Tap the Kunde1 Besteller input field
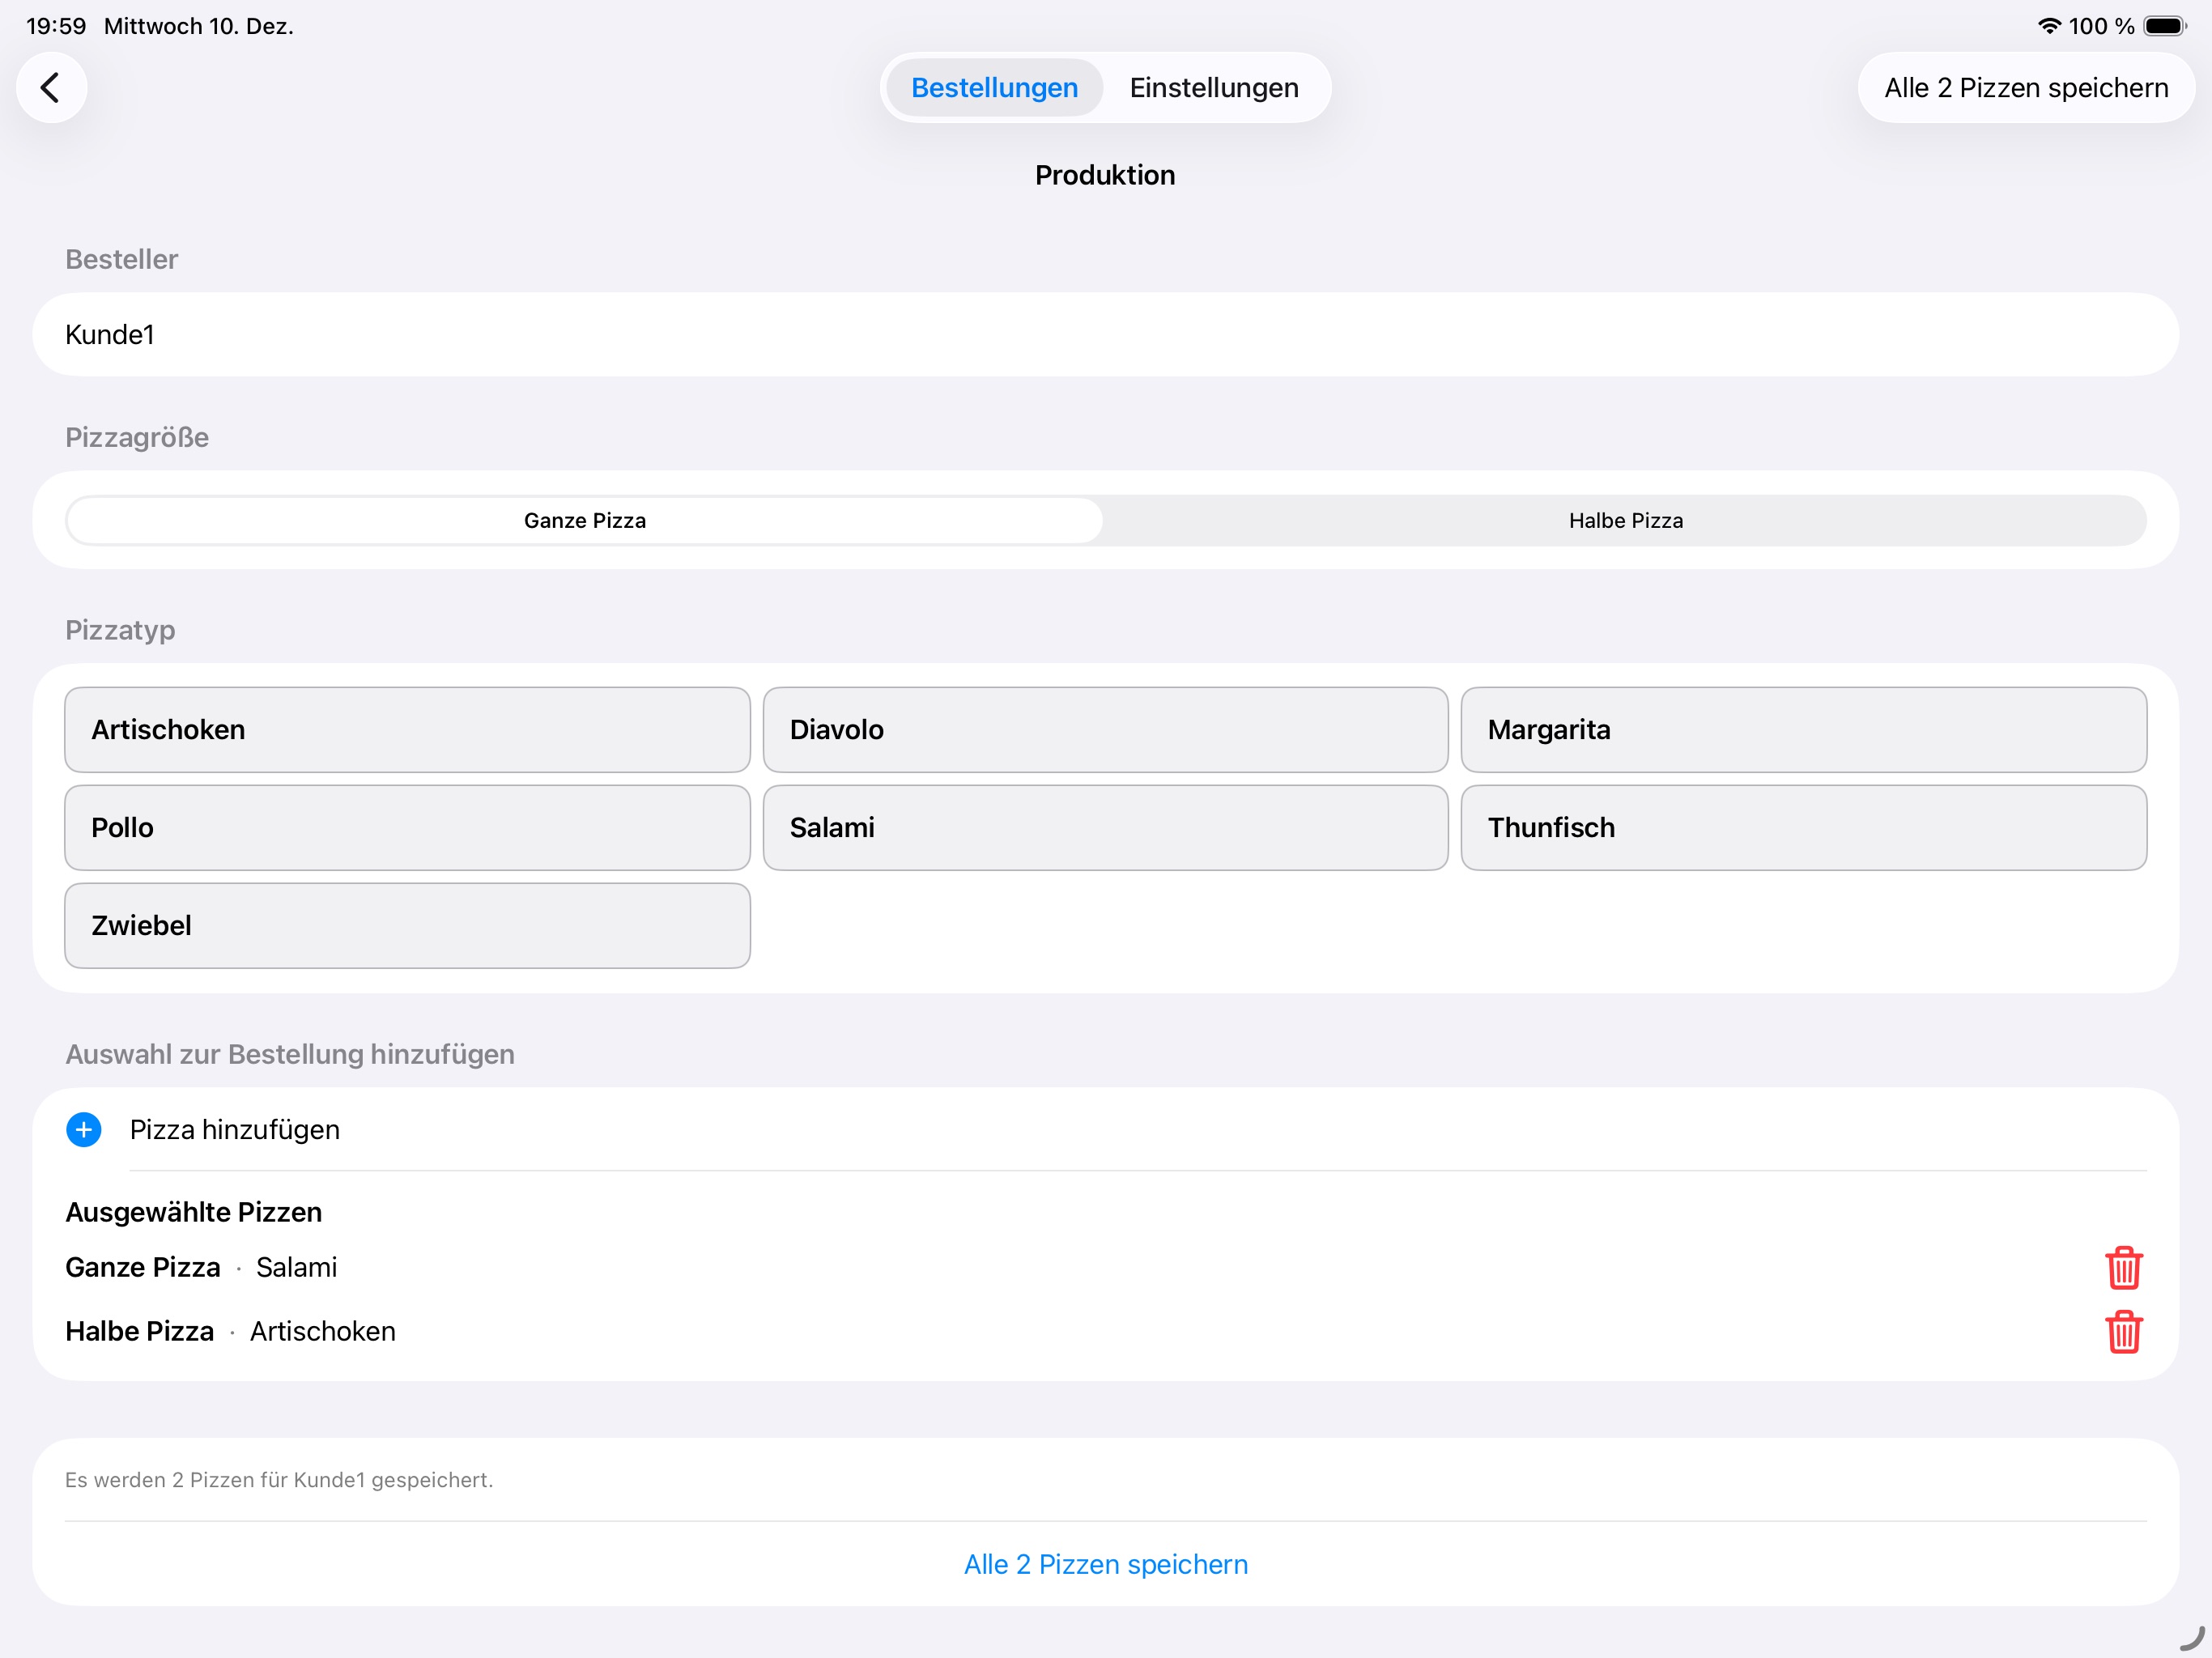This screenshot has height=1658, width=2212. point(1104,334)
